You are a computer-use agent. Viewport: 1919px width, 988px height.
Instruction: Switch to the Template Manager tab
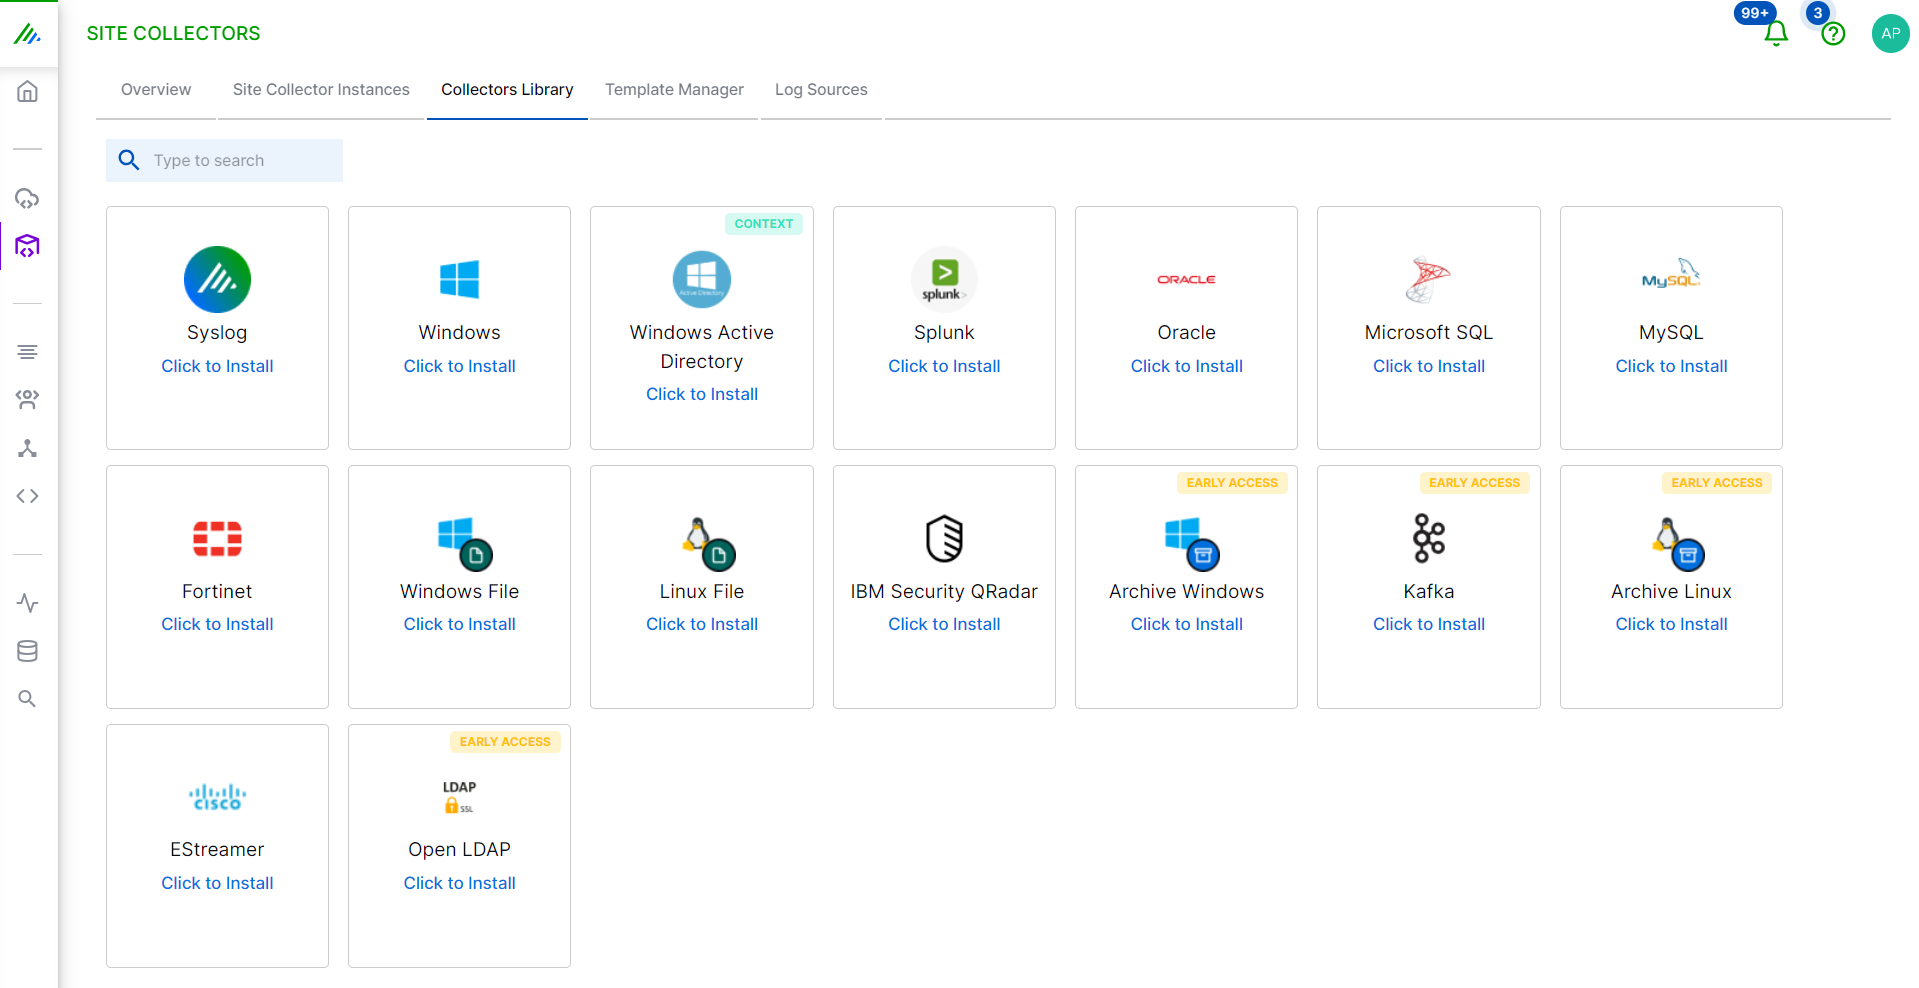coord(674,90)
